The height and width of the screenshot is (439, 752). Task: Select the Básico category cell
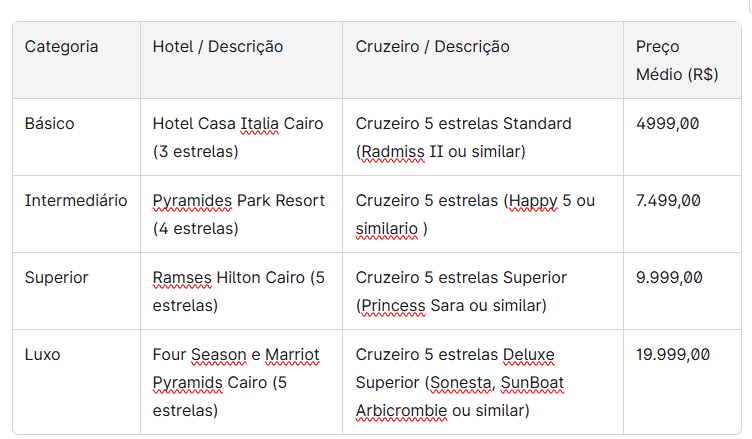[50, 124]
